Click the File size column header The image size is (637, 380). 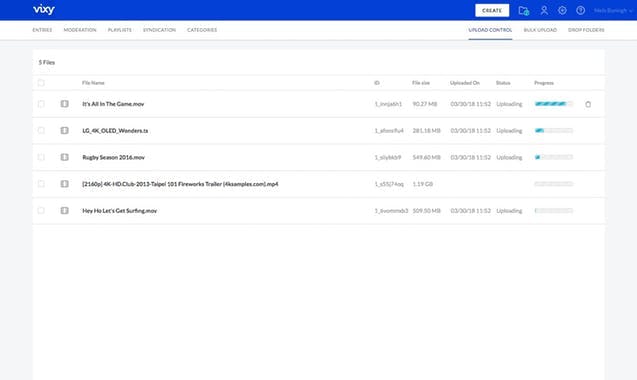pyautogui.click(x=421, y=83)
